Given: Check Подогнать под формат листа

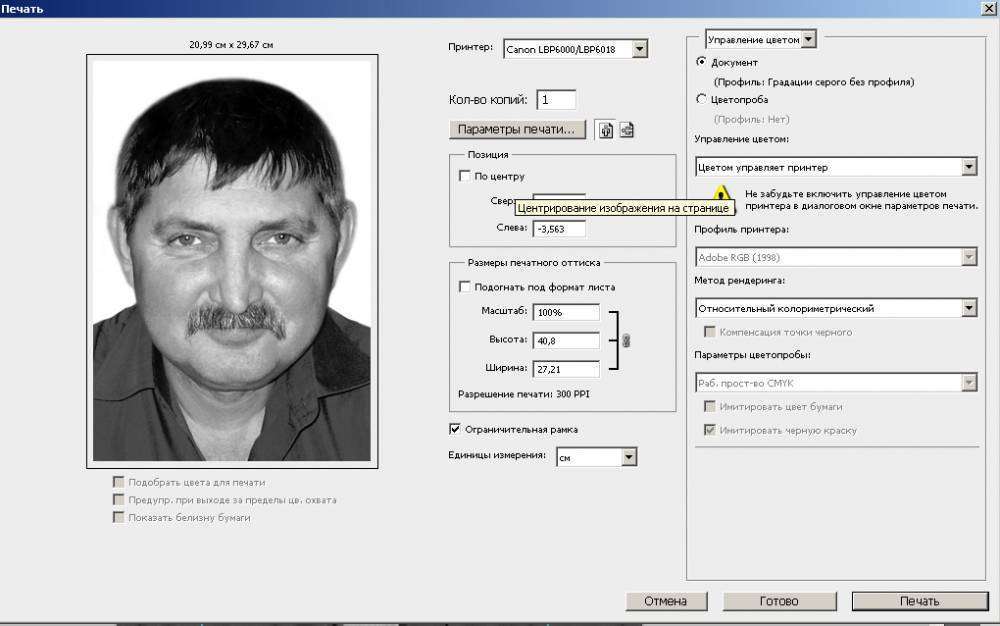Looking at the screenshot, I should [x=464, y=287].
